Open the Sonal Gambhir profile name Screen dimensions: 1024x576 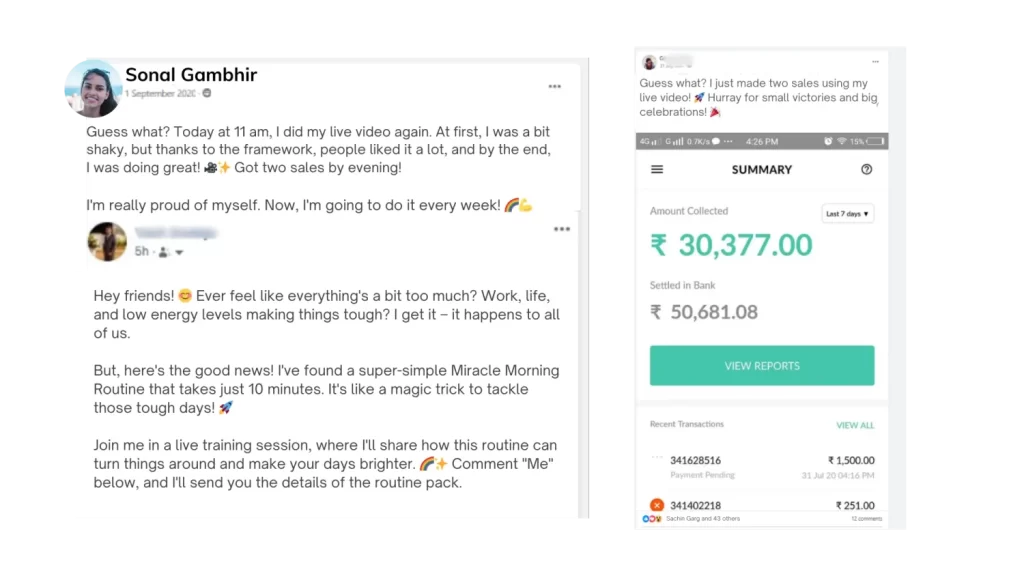(x=191, y=74)
